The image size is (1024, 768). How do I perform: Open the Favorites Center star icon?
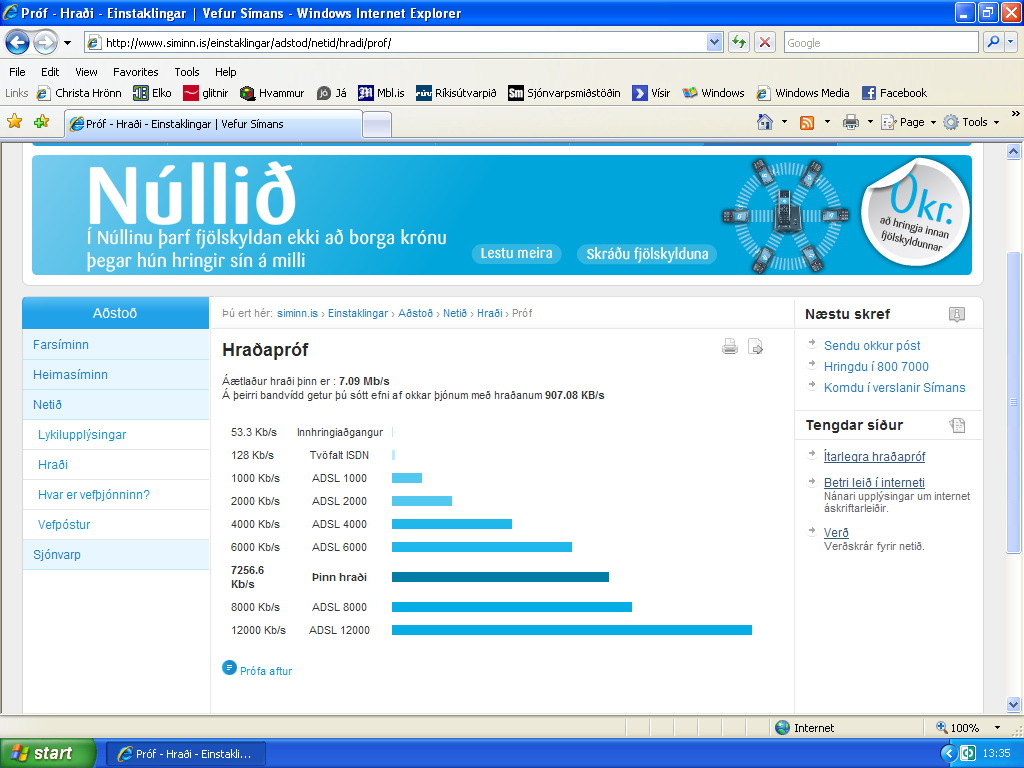[x=15, y=122]
